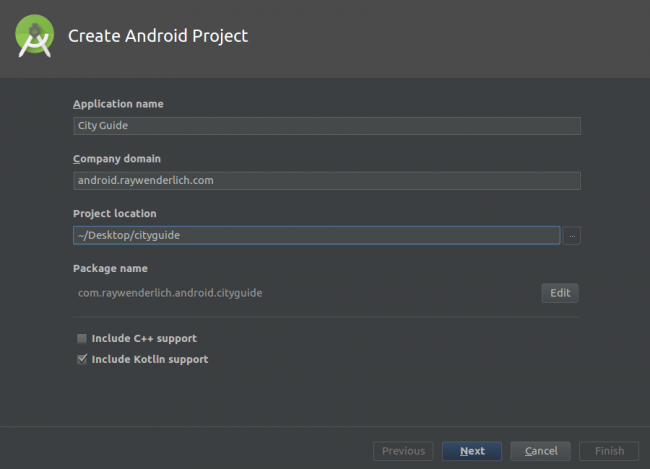Focus the Company domain text field

coord(327,180)
